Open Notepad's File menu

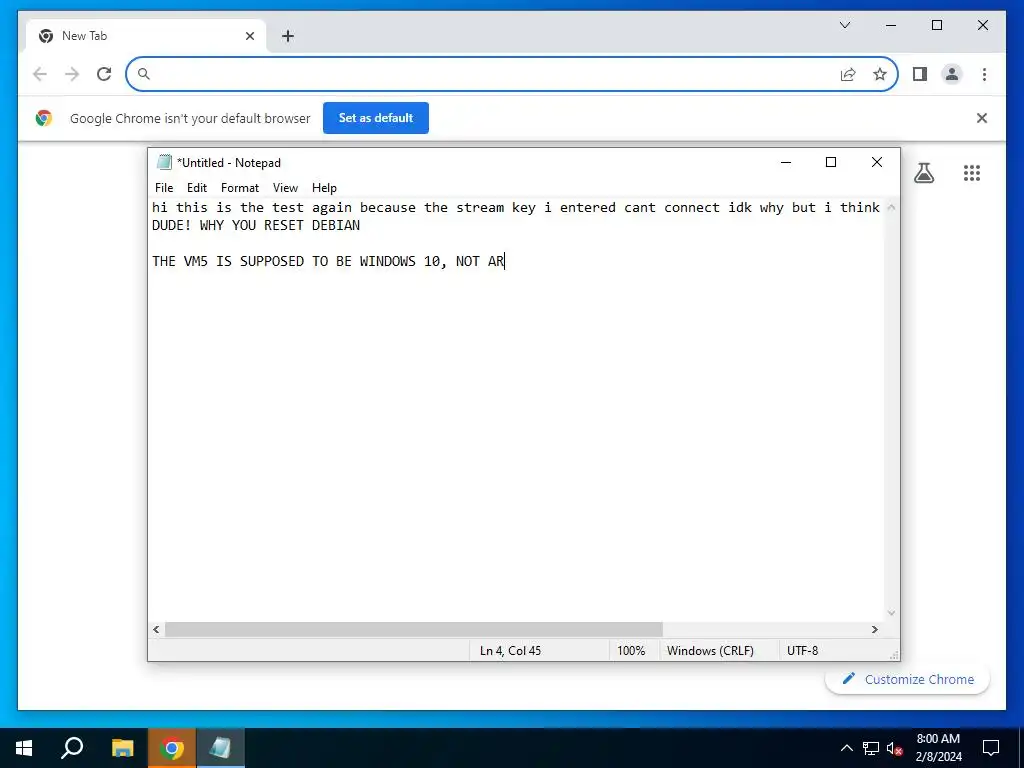(x=164, y=188)
